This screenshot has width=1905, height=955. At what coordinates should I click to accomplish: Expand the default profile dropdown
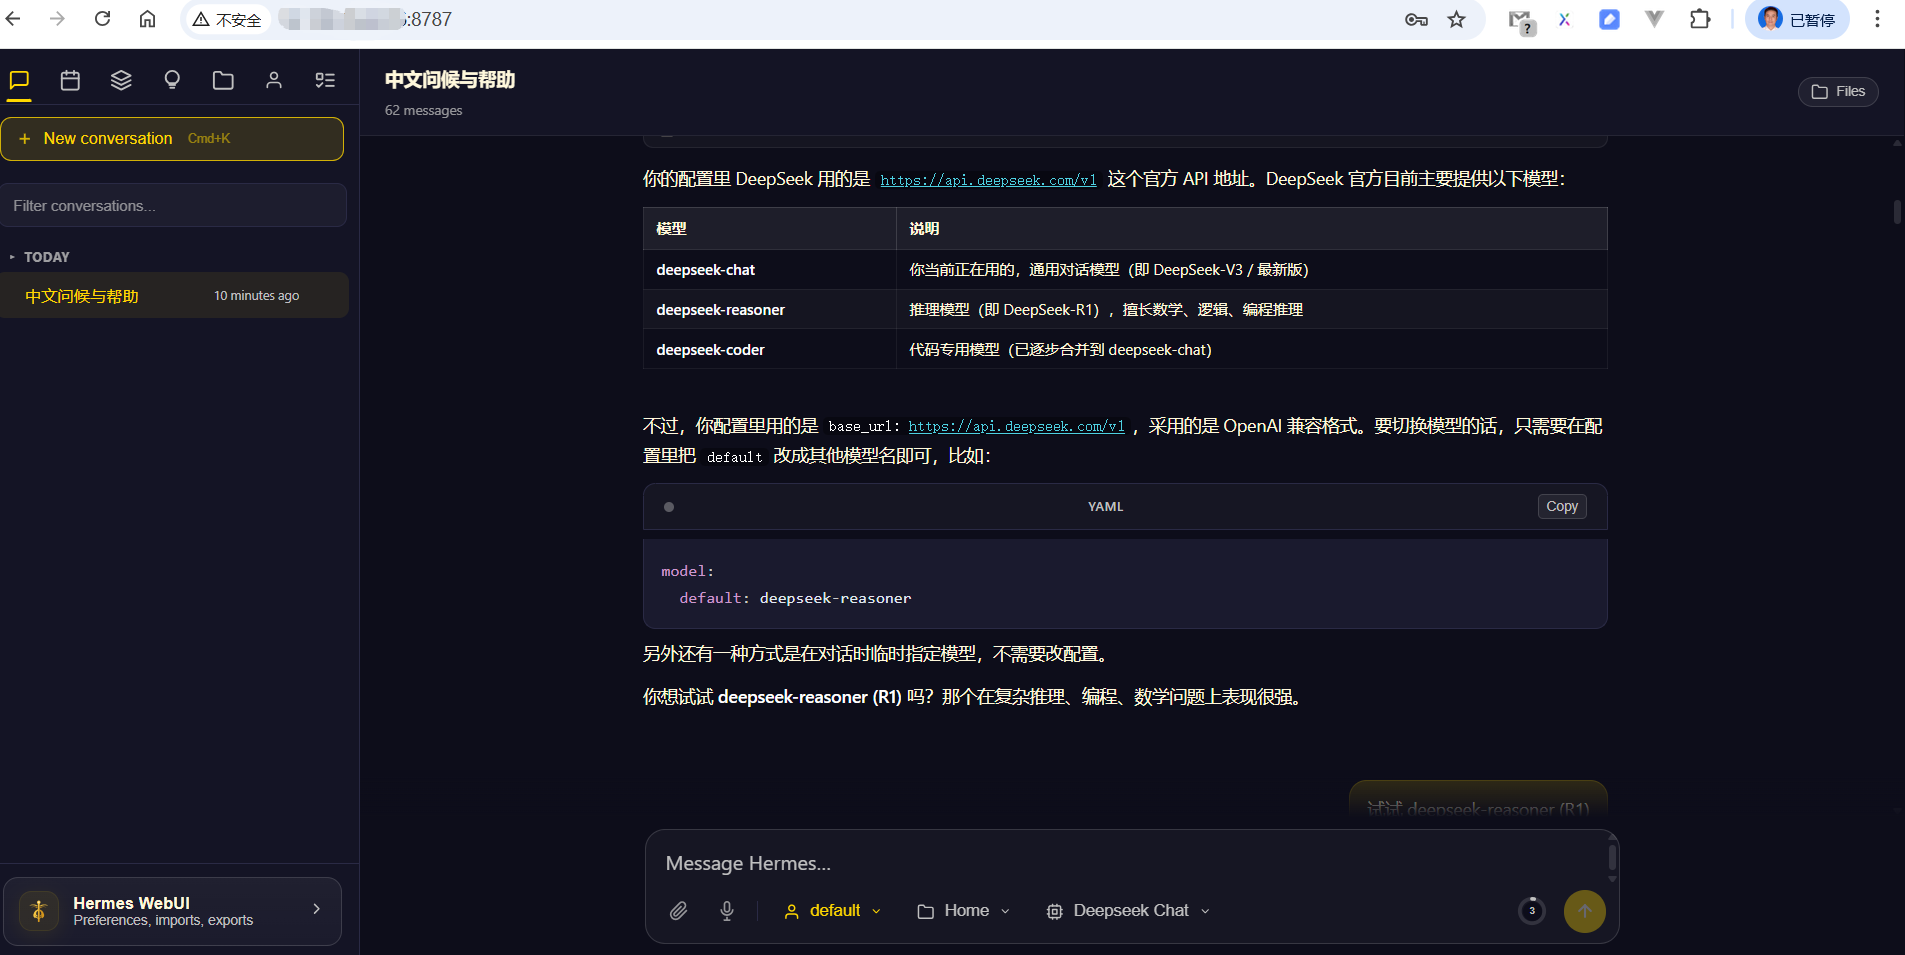pos(833,911)
